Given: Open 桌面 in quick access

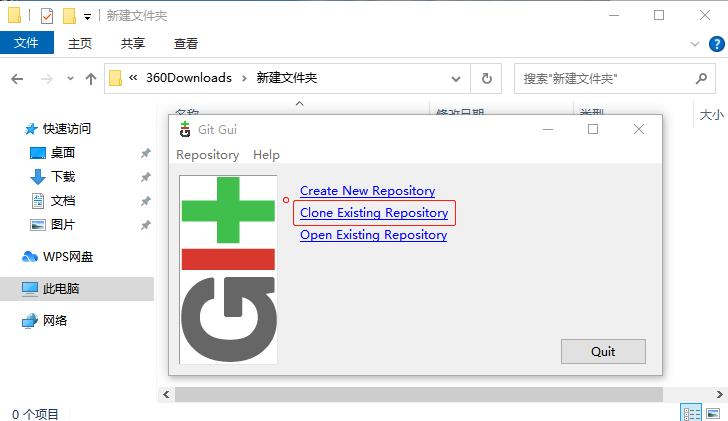Looking at the screenshot, I should pos(63,153).
